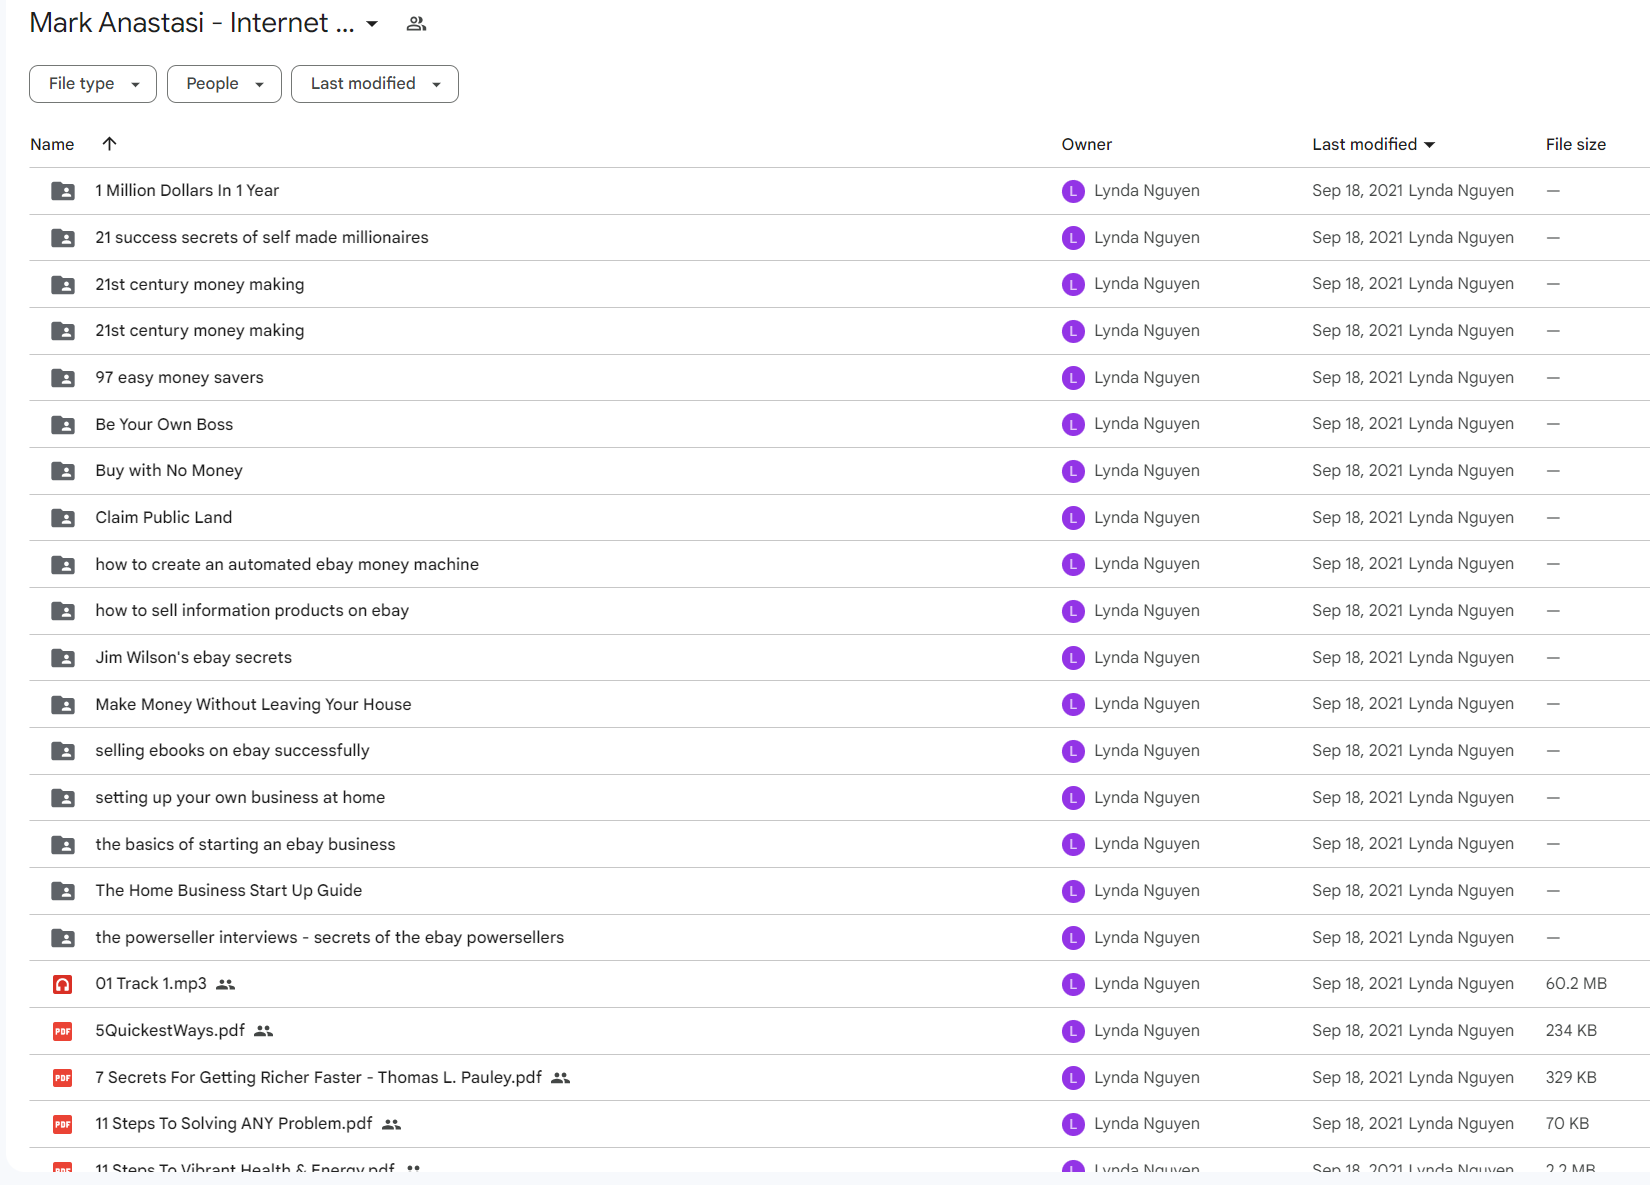Expand the folder title dropdown arrow
This screenshot has width=1650, height=1185.
tap(372, 24)
